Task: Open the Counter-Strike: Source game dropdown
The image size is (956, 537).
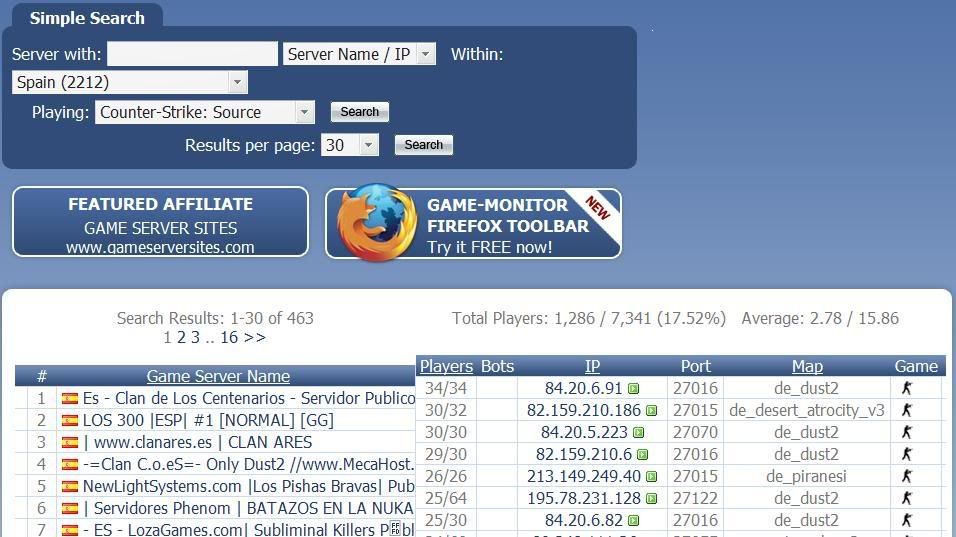Action: (205, 112)
